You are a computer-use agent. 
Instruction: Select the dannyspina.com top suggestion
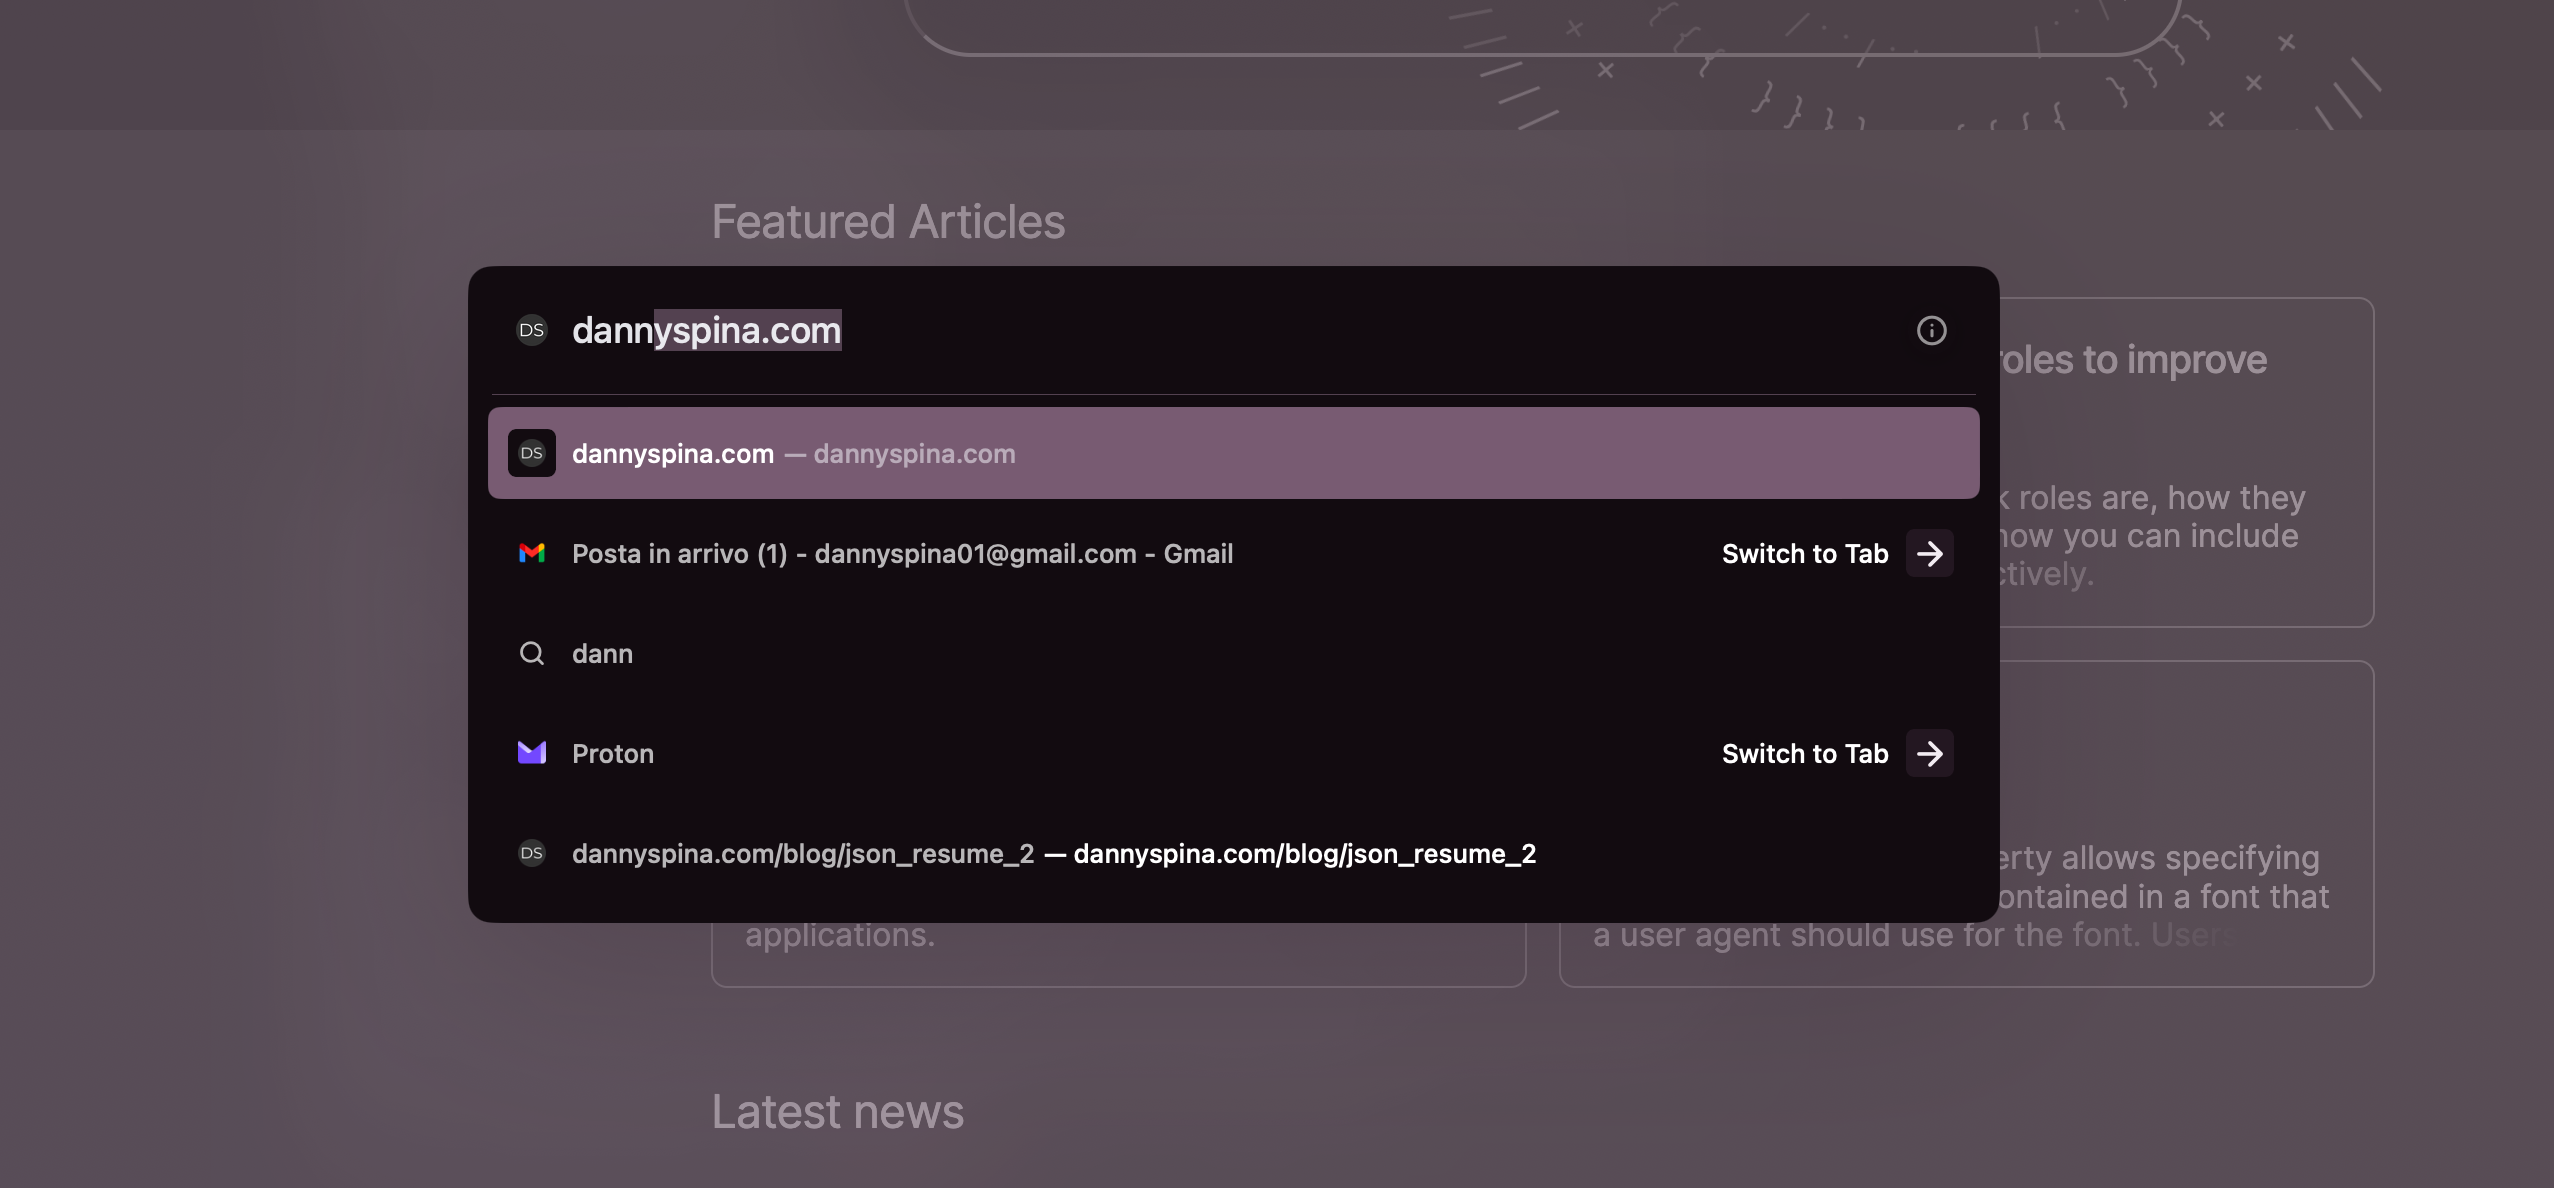(x=1233, y=453)
